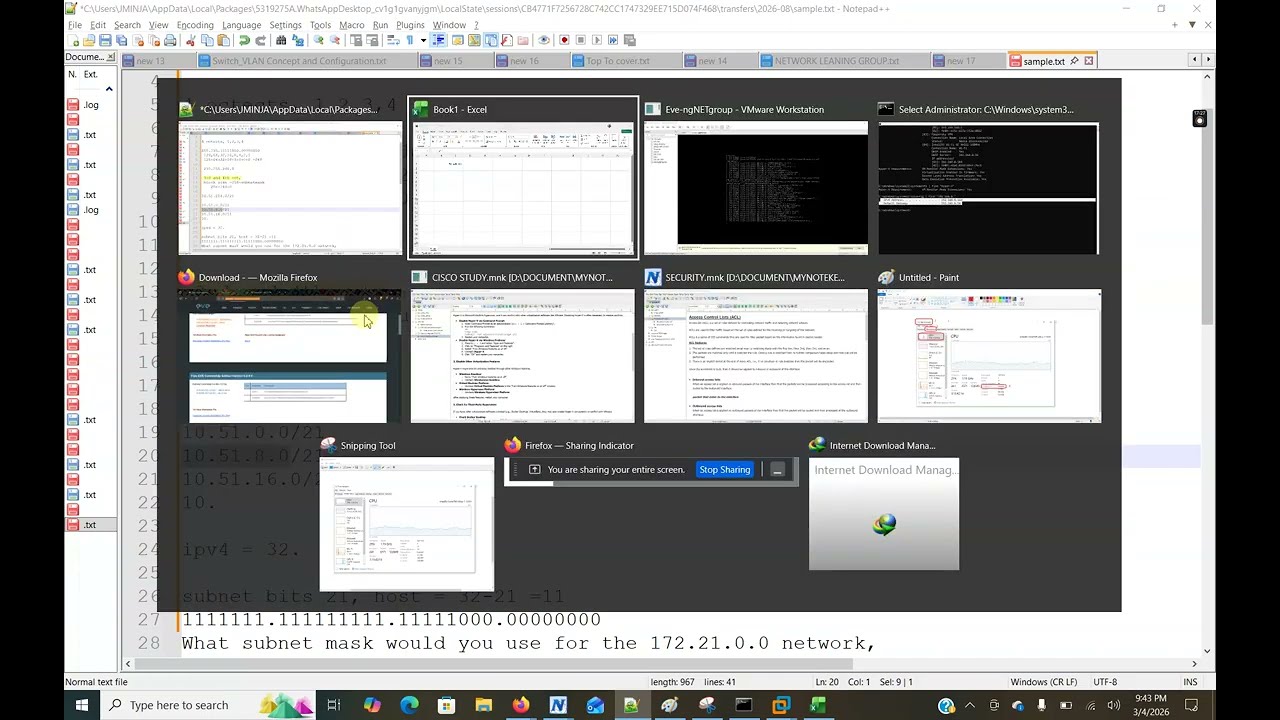
Task: Open the Plugins menu
Action: click(410, 25)
